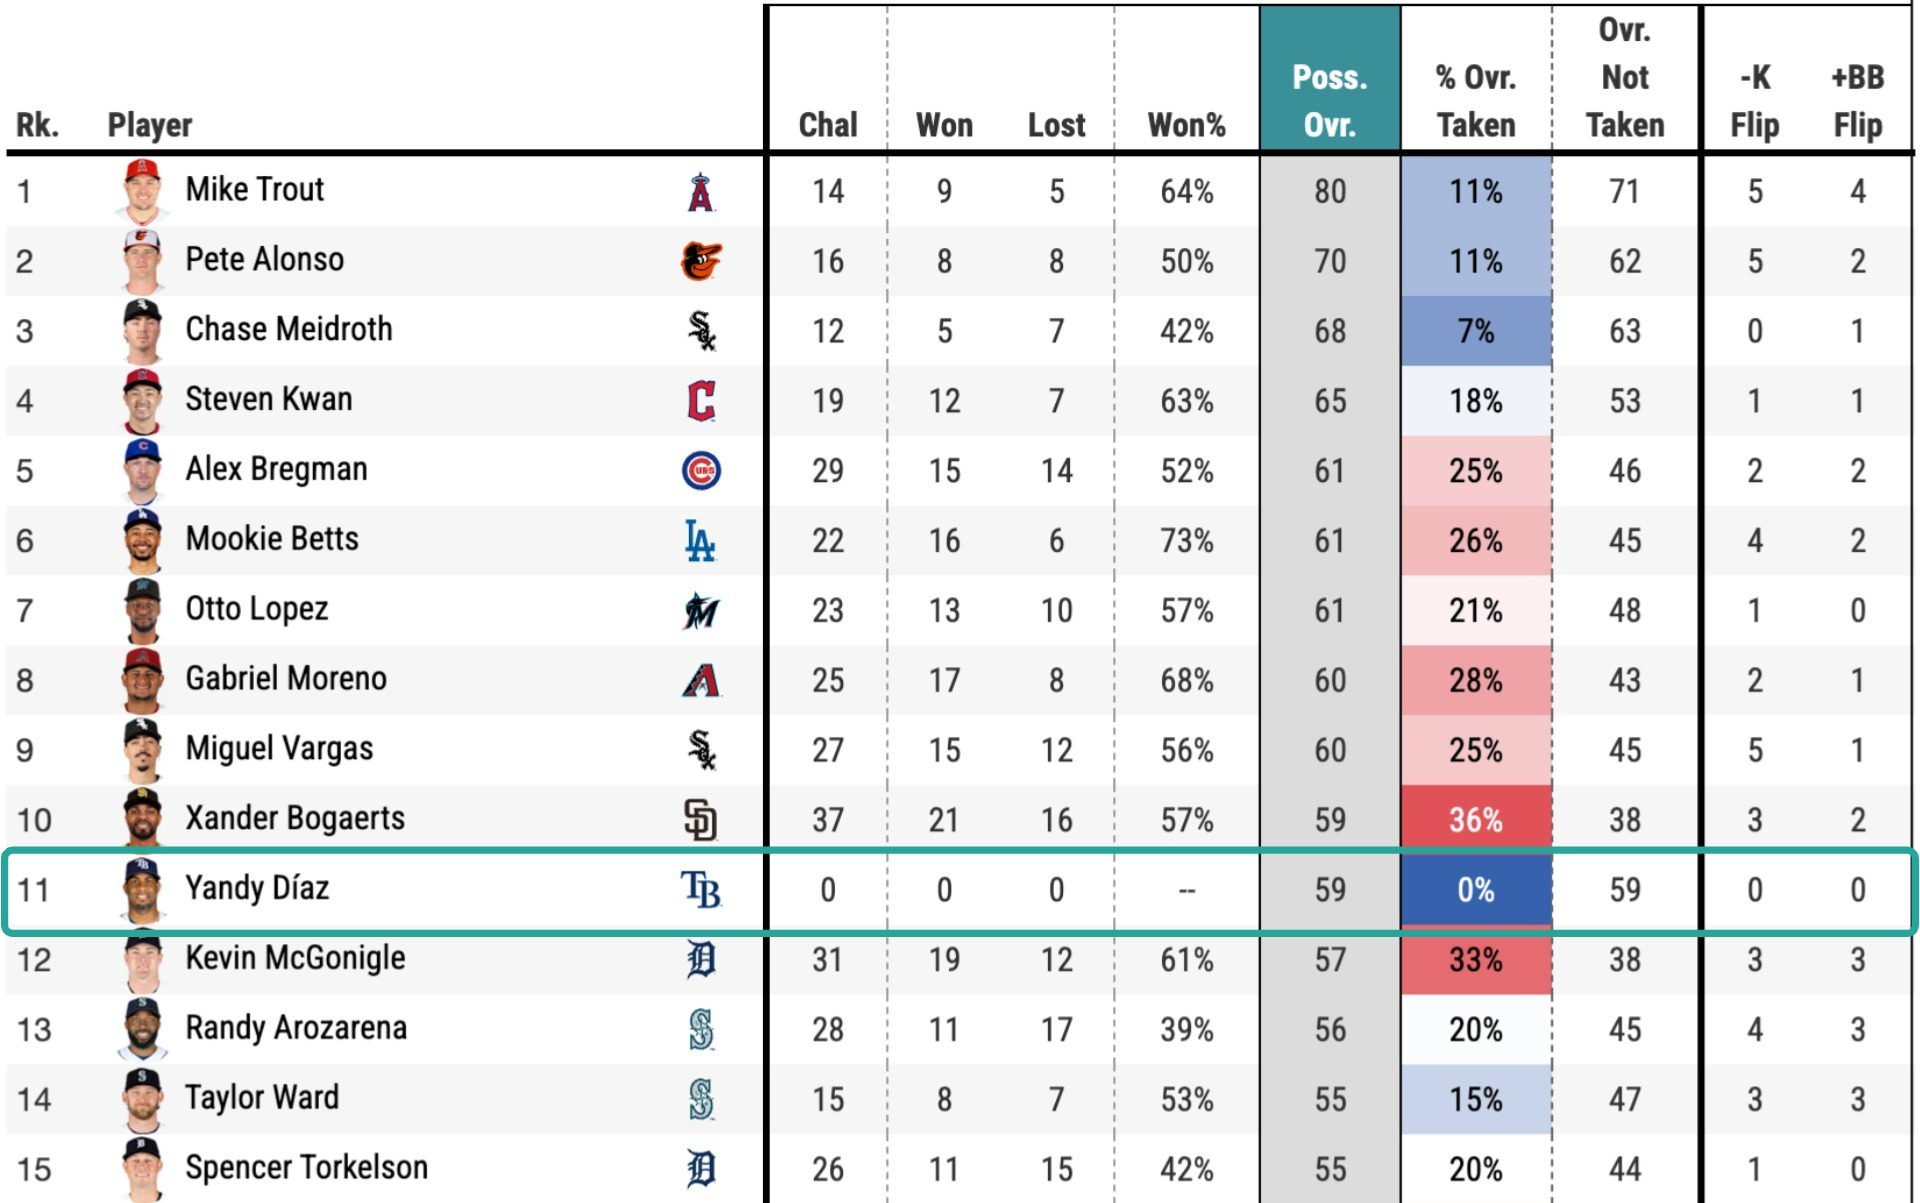Sort by the Chal column header
This screenshot has width=1920, height=1203.
pyautogui.click(x=828, y=125)
